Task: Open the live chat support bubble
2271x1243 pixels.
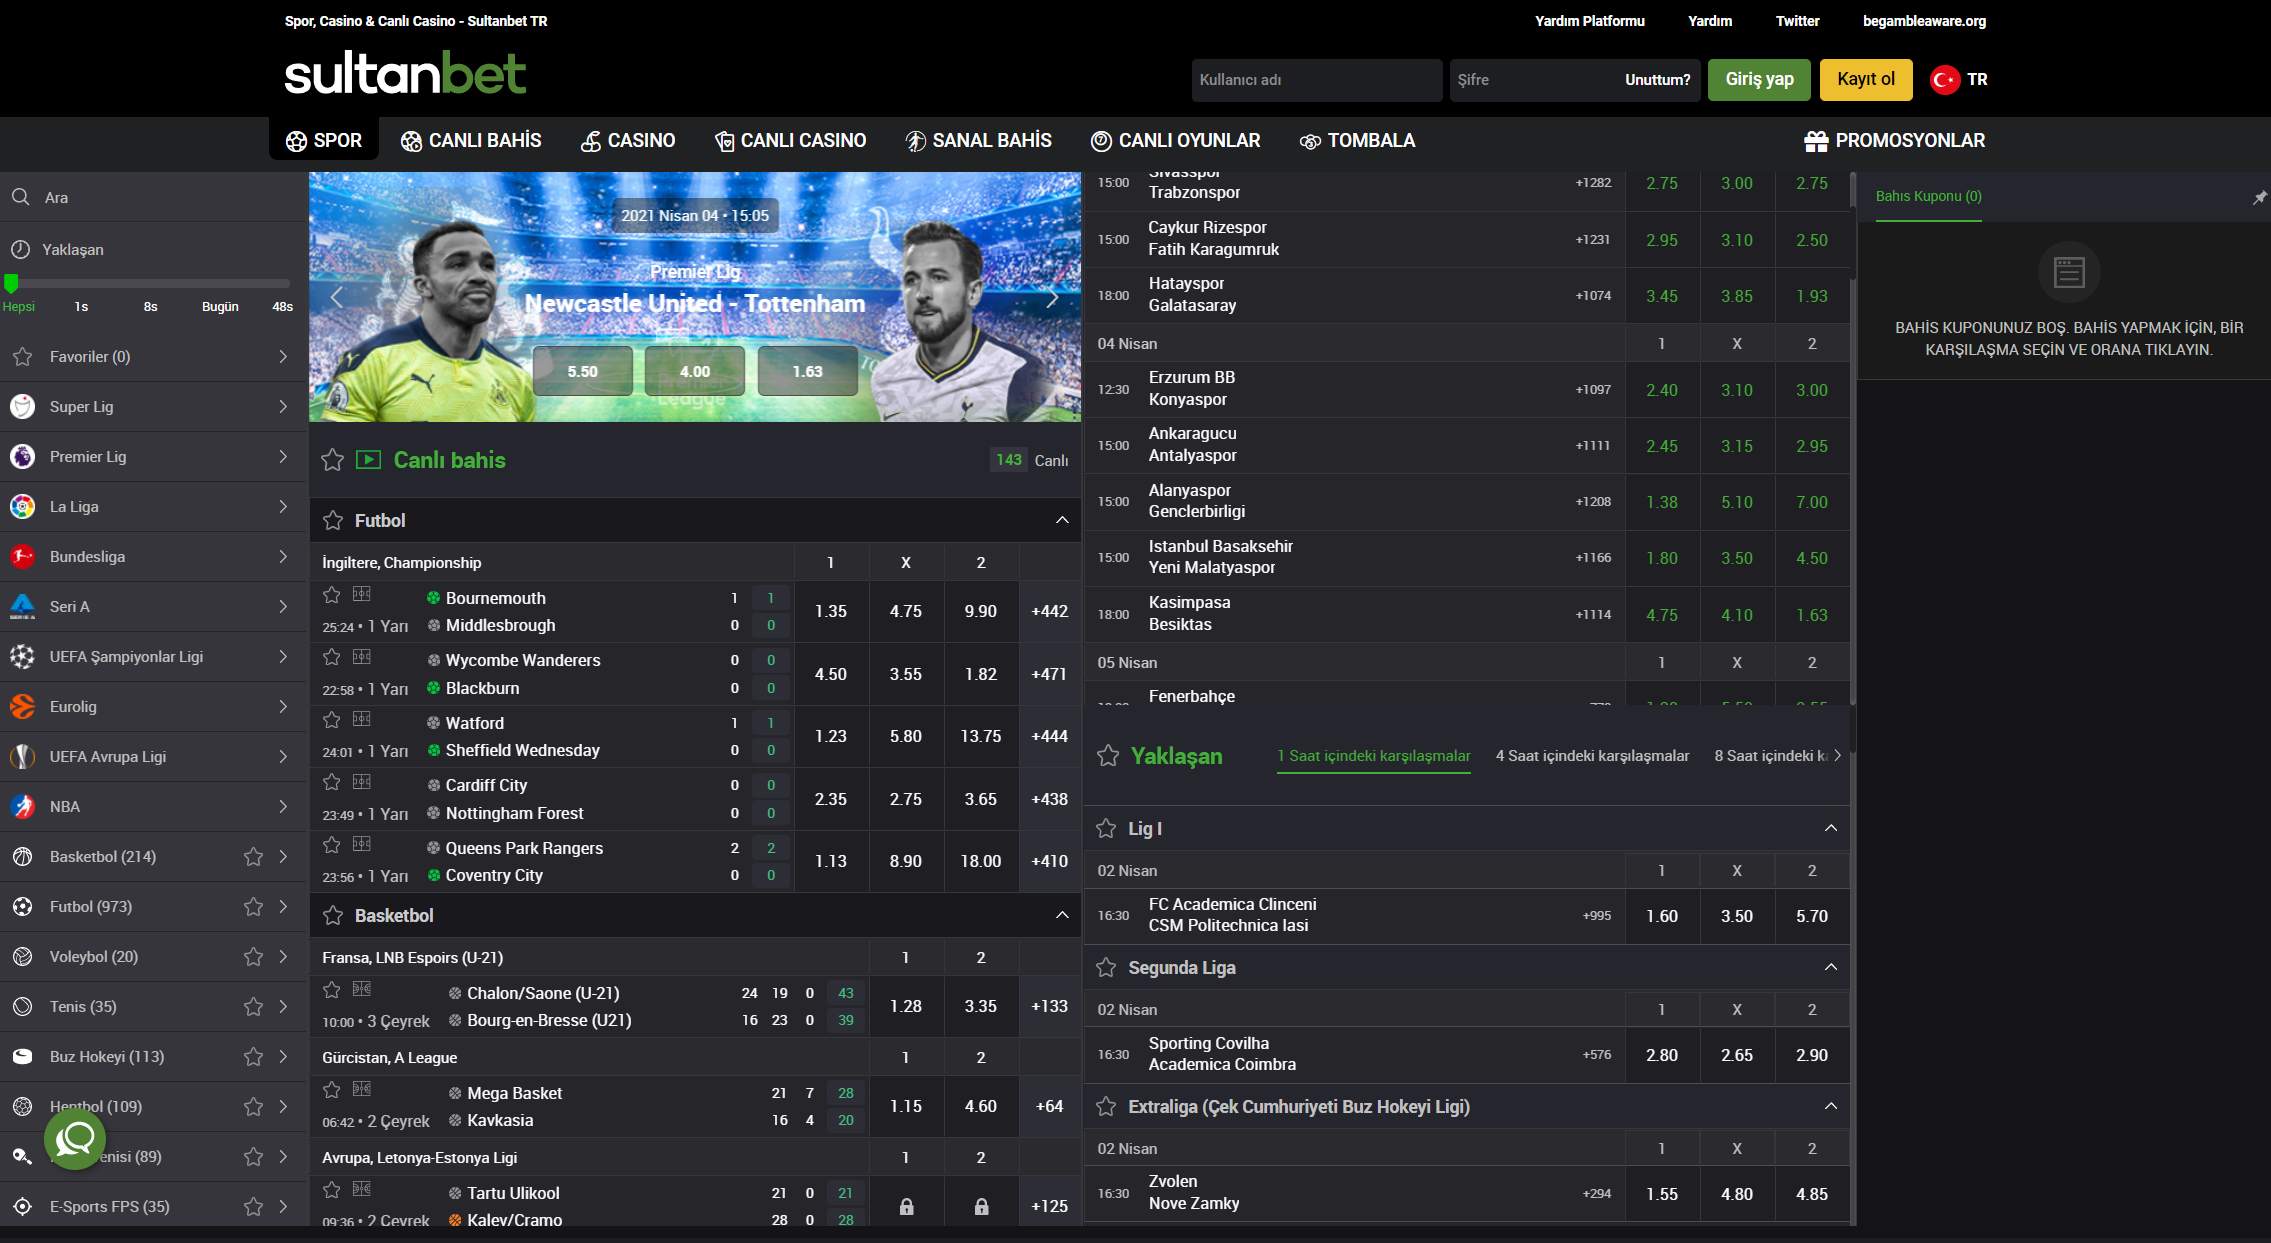Action: point(75,1138)
